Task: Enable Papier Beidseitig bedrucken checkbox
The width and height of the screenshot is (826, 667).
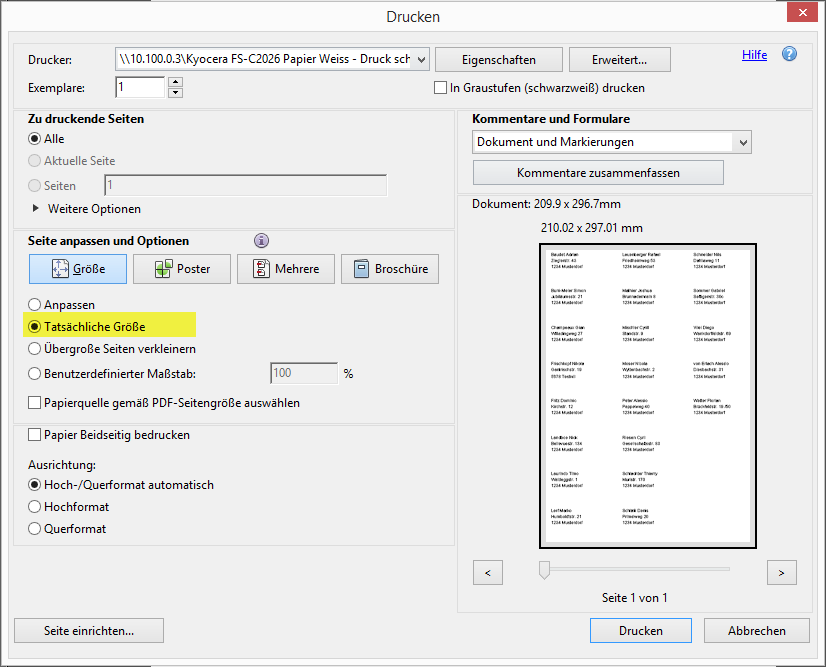Action: pos(36,435)
